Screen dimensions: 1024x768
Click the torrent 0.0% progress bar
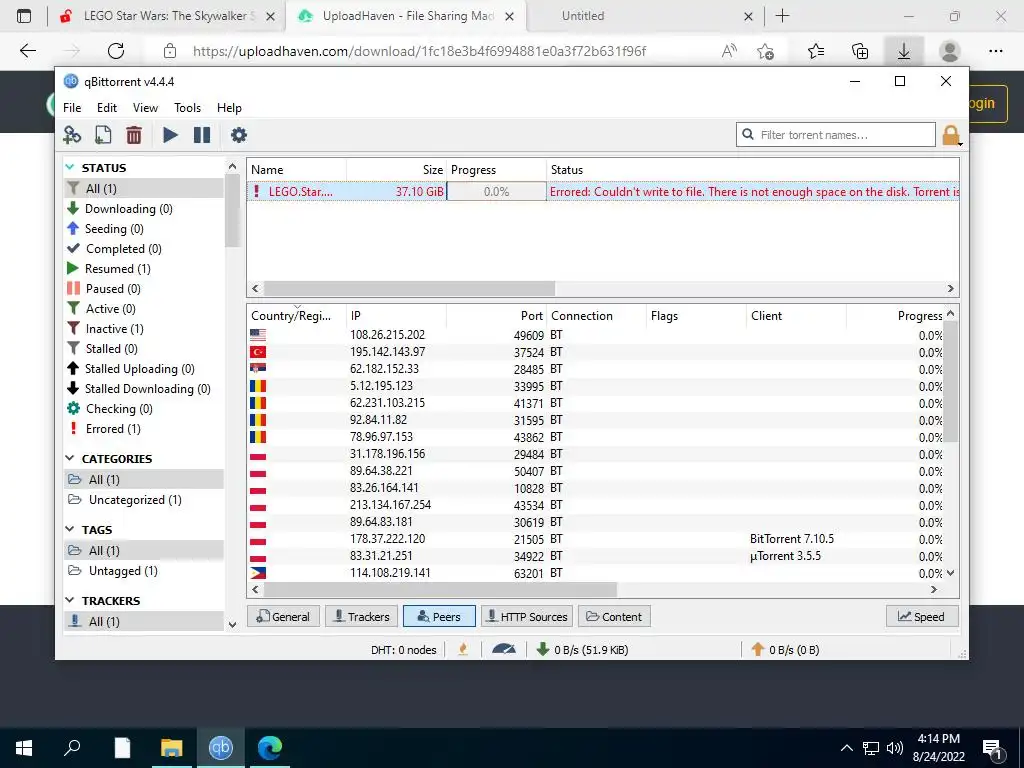(496, 191)
